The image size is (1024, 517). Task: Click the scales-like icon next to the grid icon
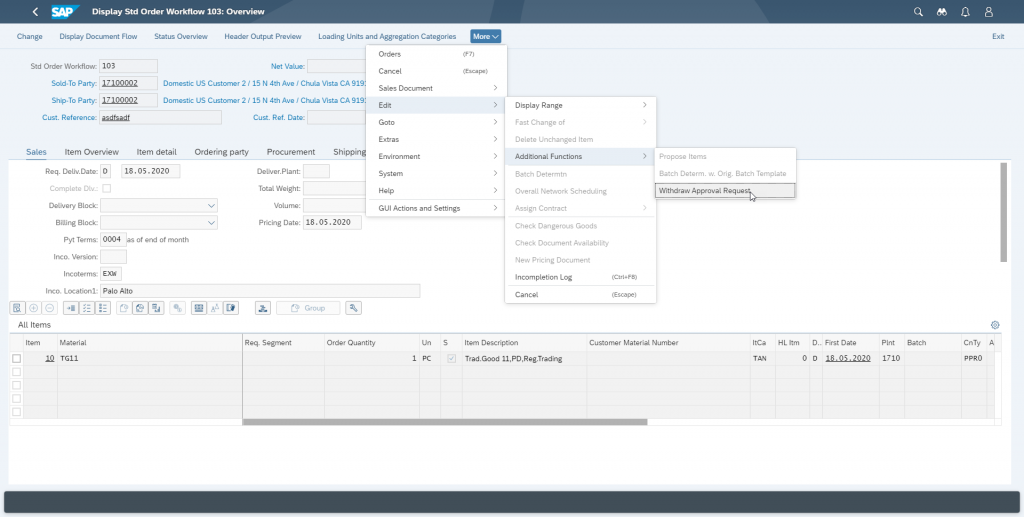point(215,308)
